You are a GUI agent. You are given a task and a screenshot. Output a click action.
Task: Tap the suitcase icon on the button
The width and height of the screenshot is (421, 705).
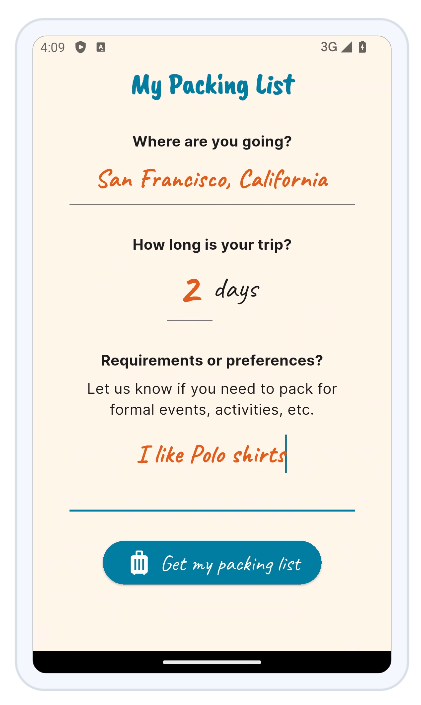click(139, 563)
